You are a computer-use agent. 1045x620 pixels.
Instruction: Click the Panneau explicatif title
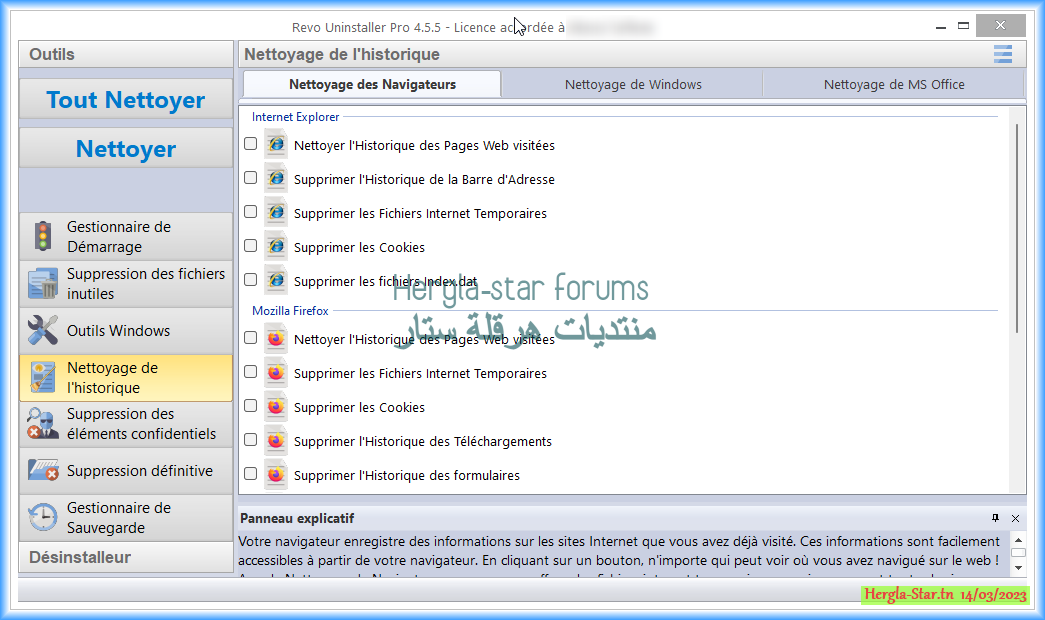pos(297,518)
